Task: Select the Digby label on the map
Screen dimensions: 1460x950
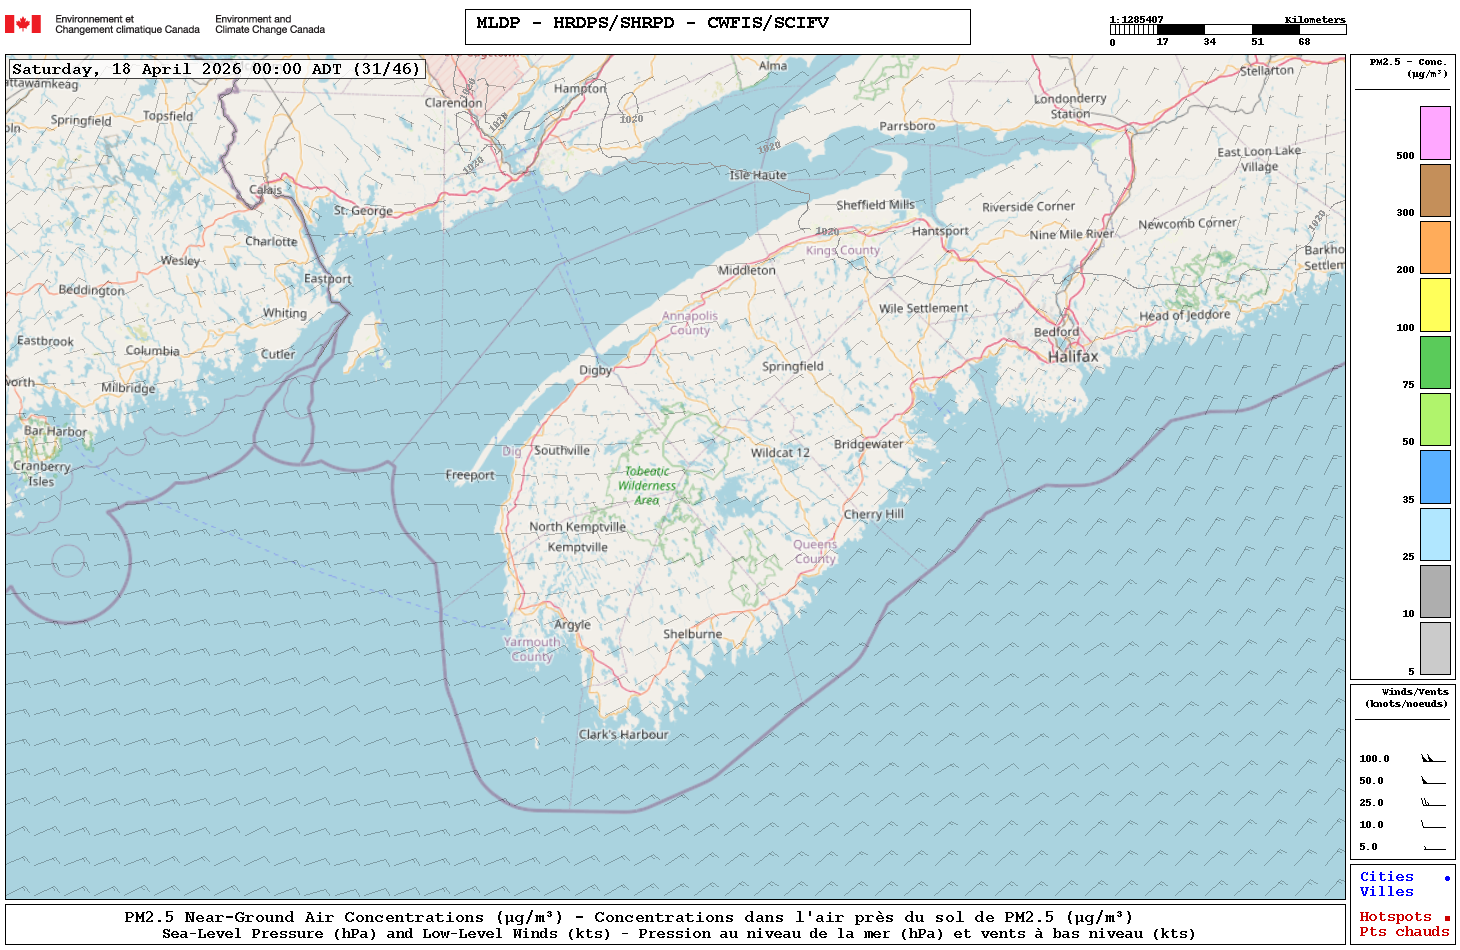Action: click(x=595, y=370)
